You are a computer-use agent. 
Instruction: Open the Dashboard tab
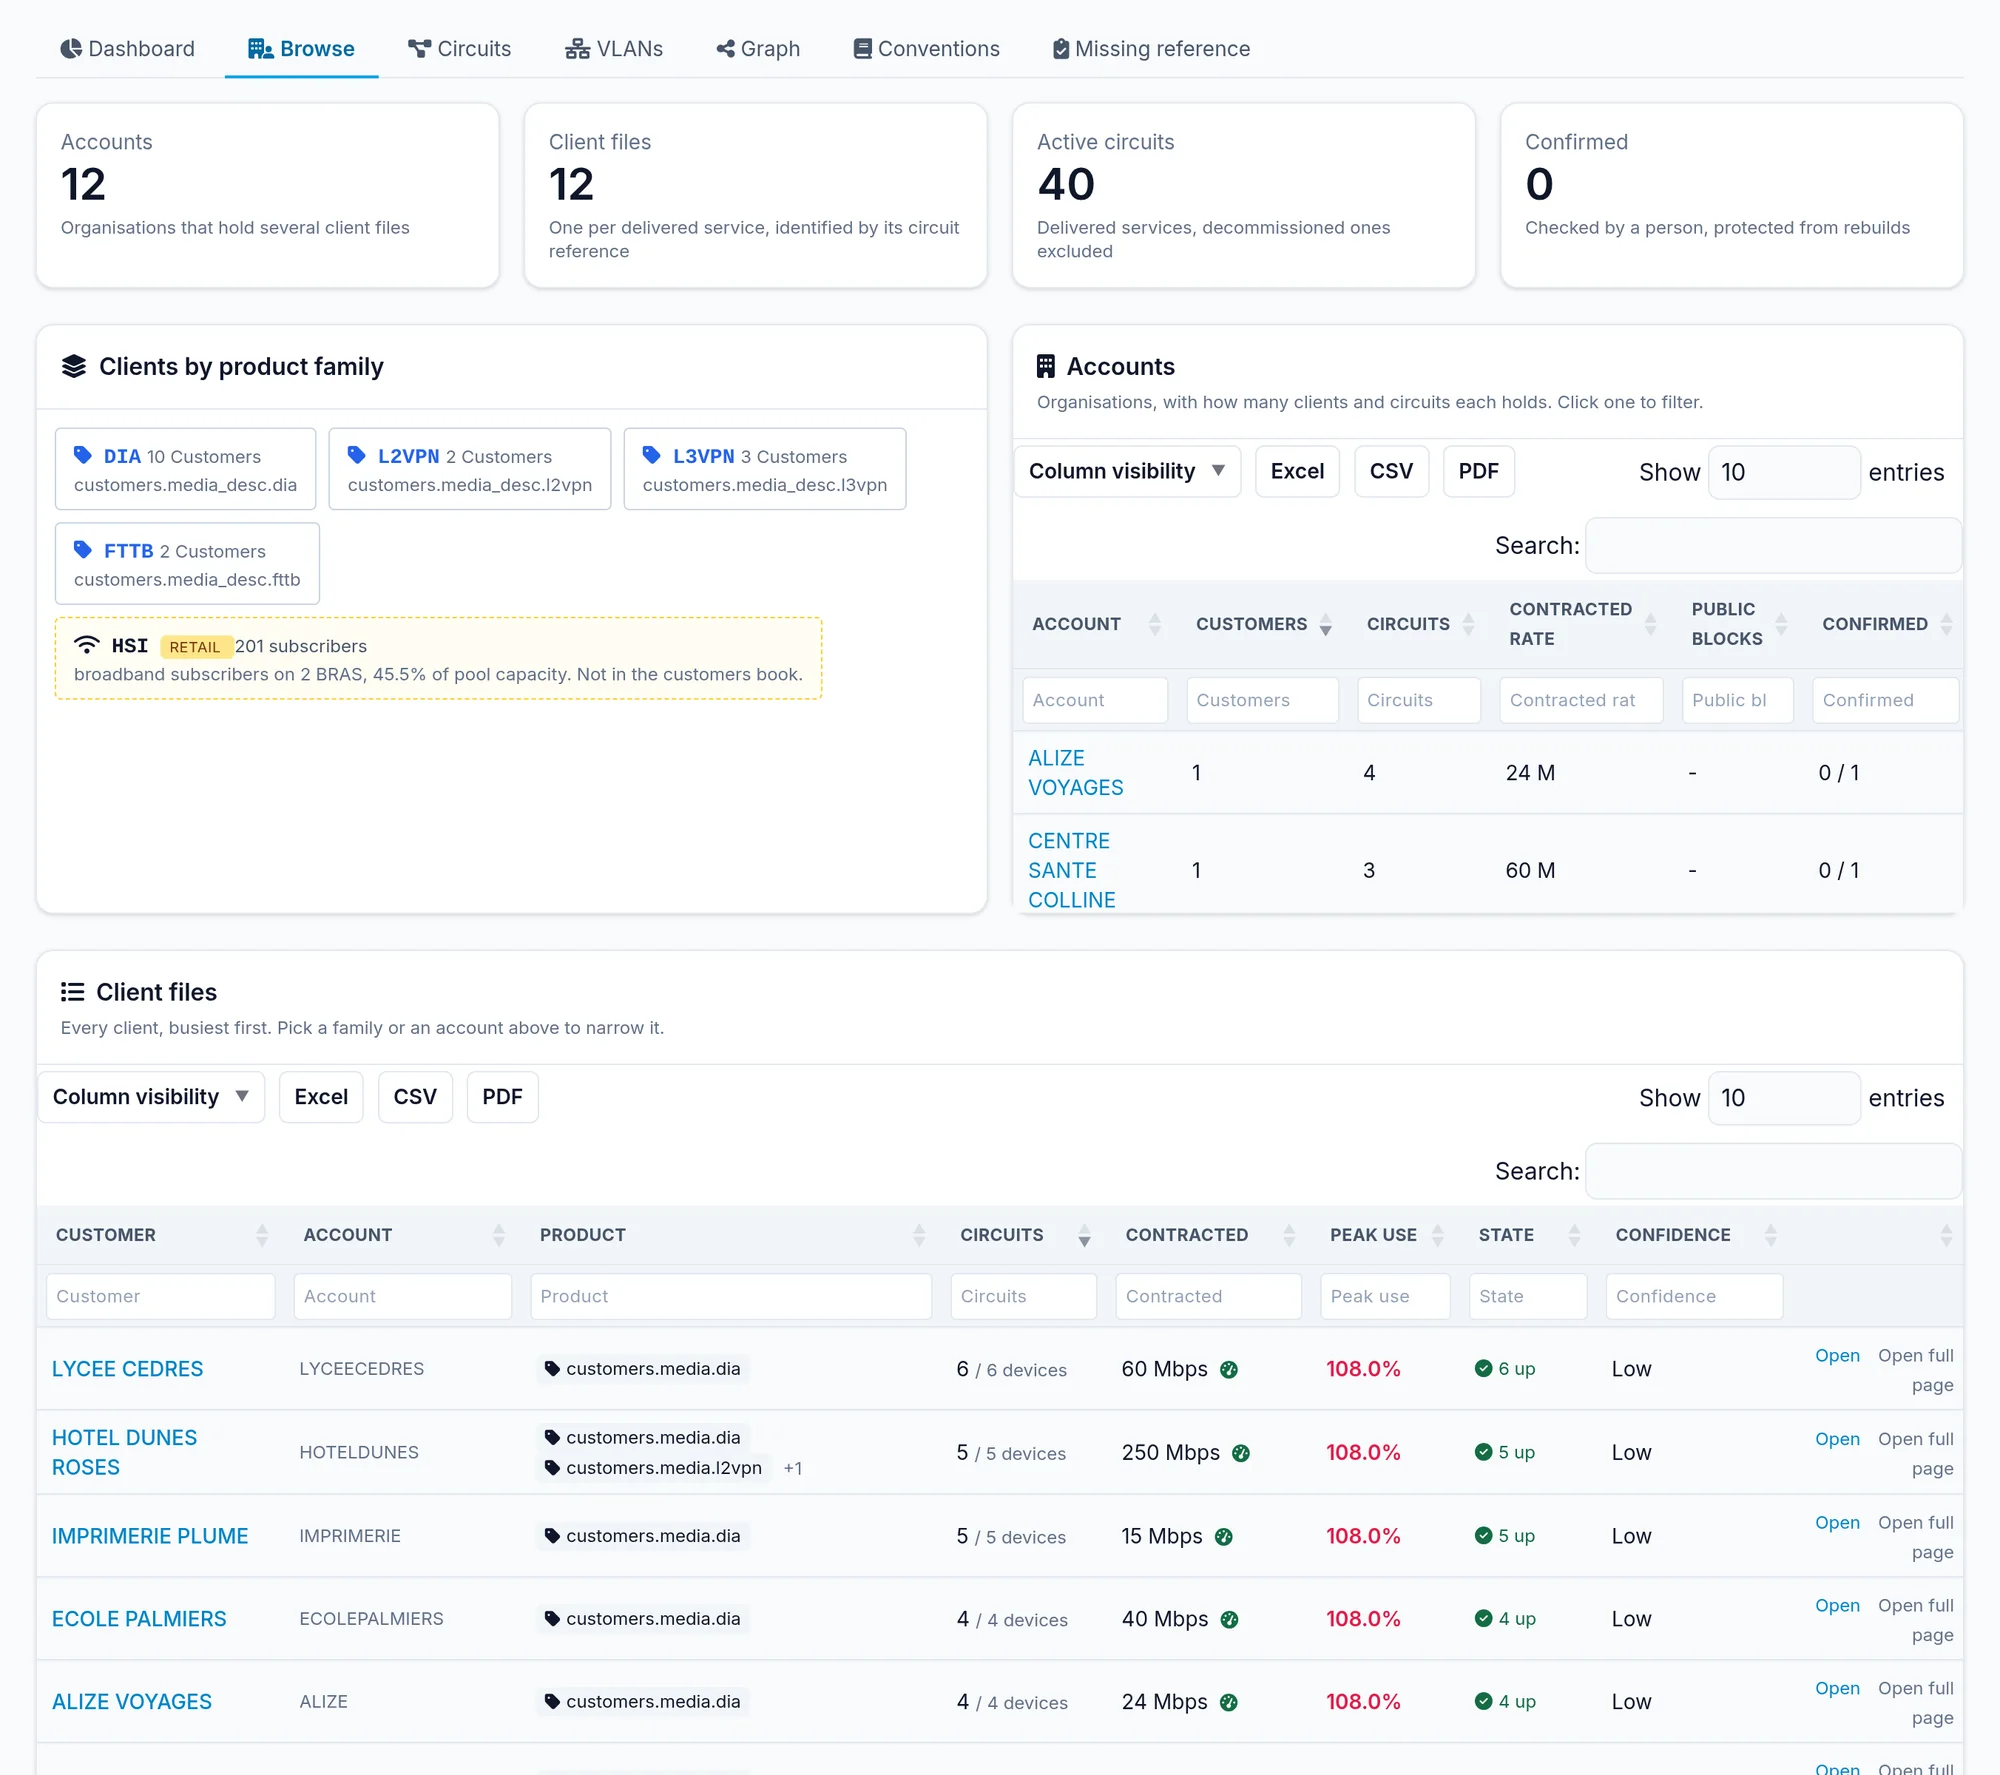[x=127, y=49]
